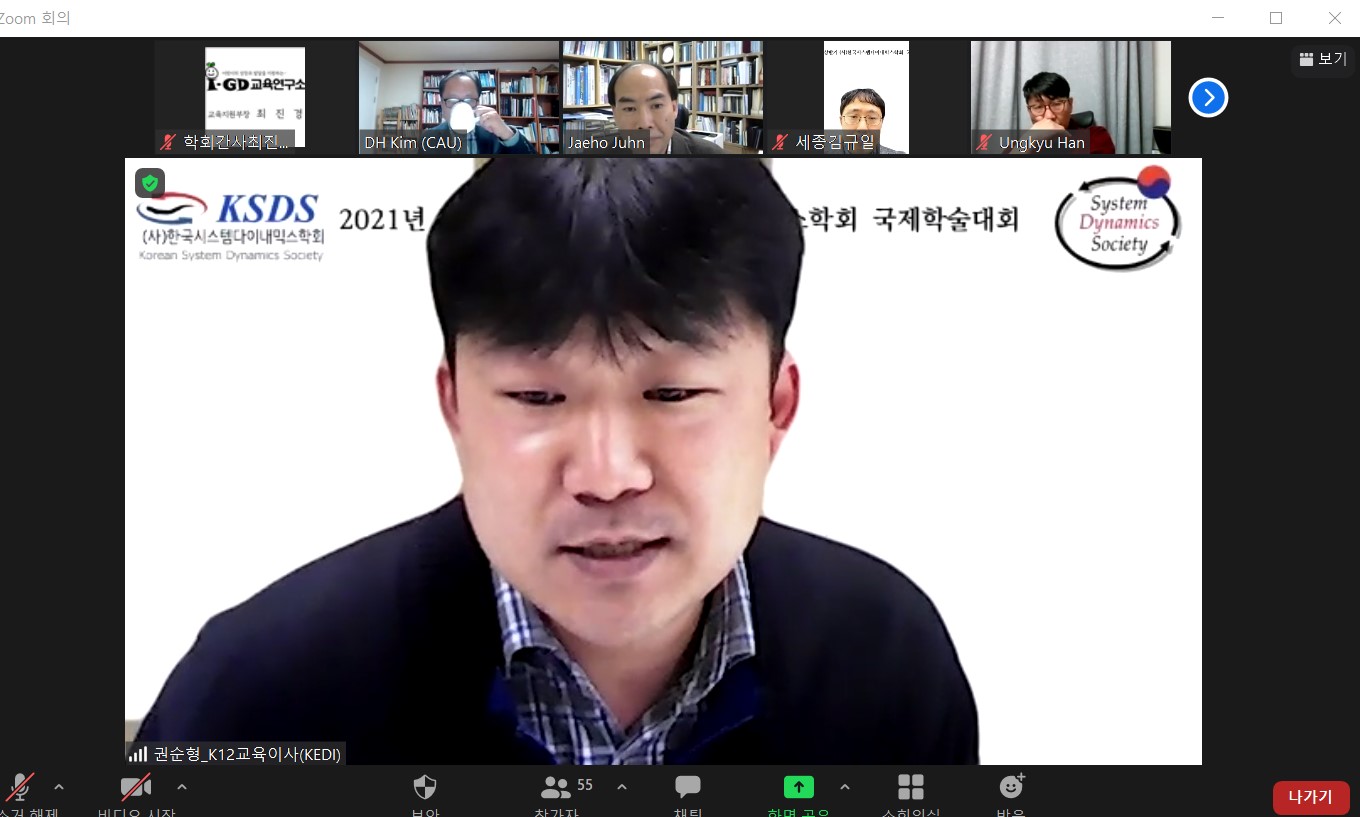Open the 보기 view menu
Screen dimensions: 1360x817
tap(1322, 59)
